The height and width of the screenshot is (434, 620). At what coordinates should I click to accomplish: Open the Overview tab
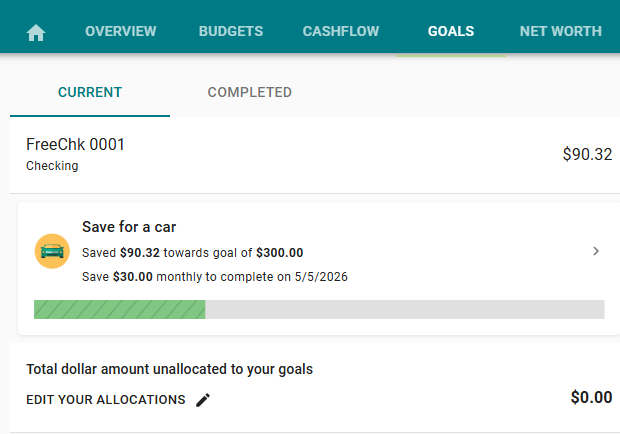[121, 31]
